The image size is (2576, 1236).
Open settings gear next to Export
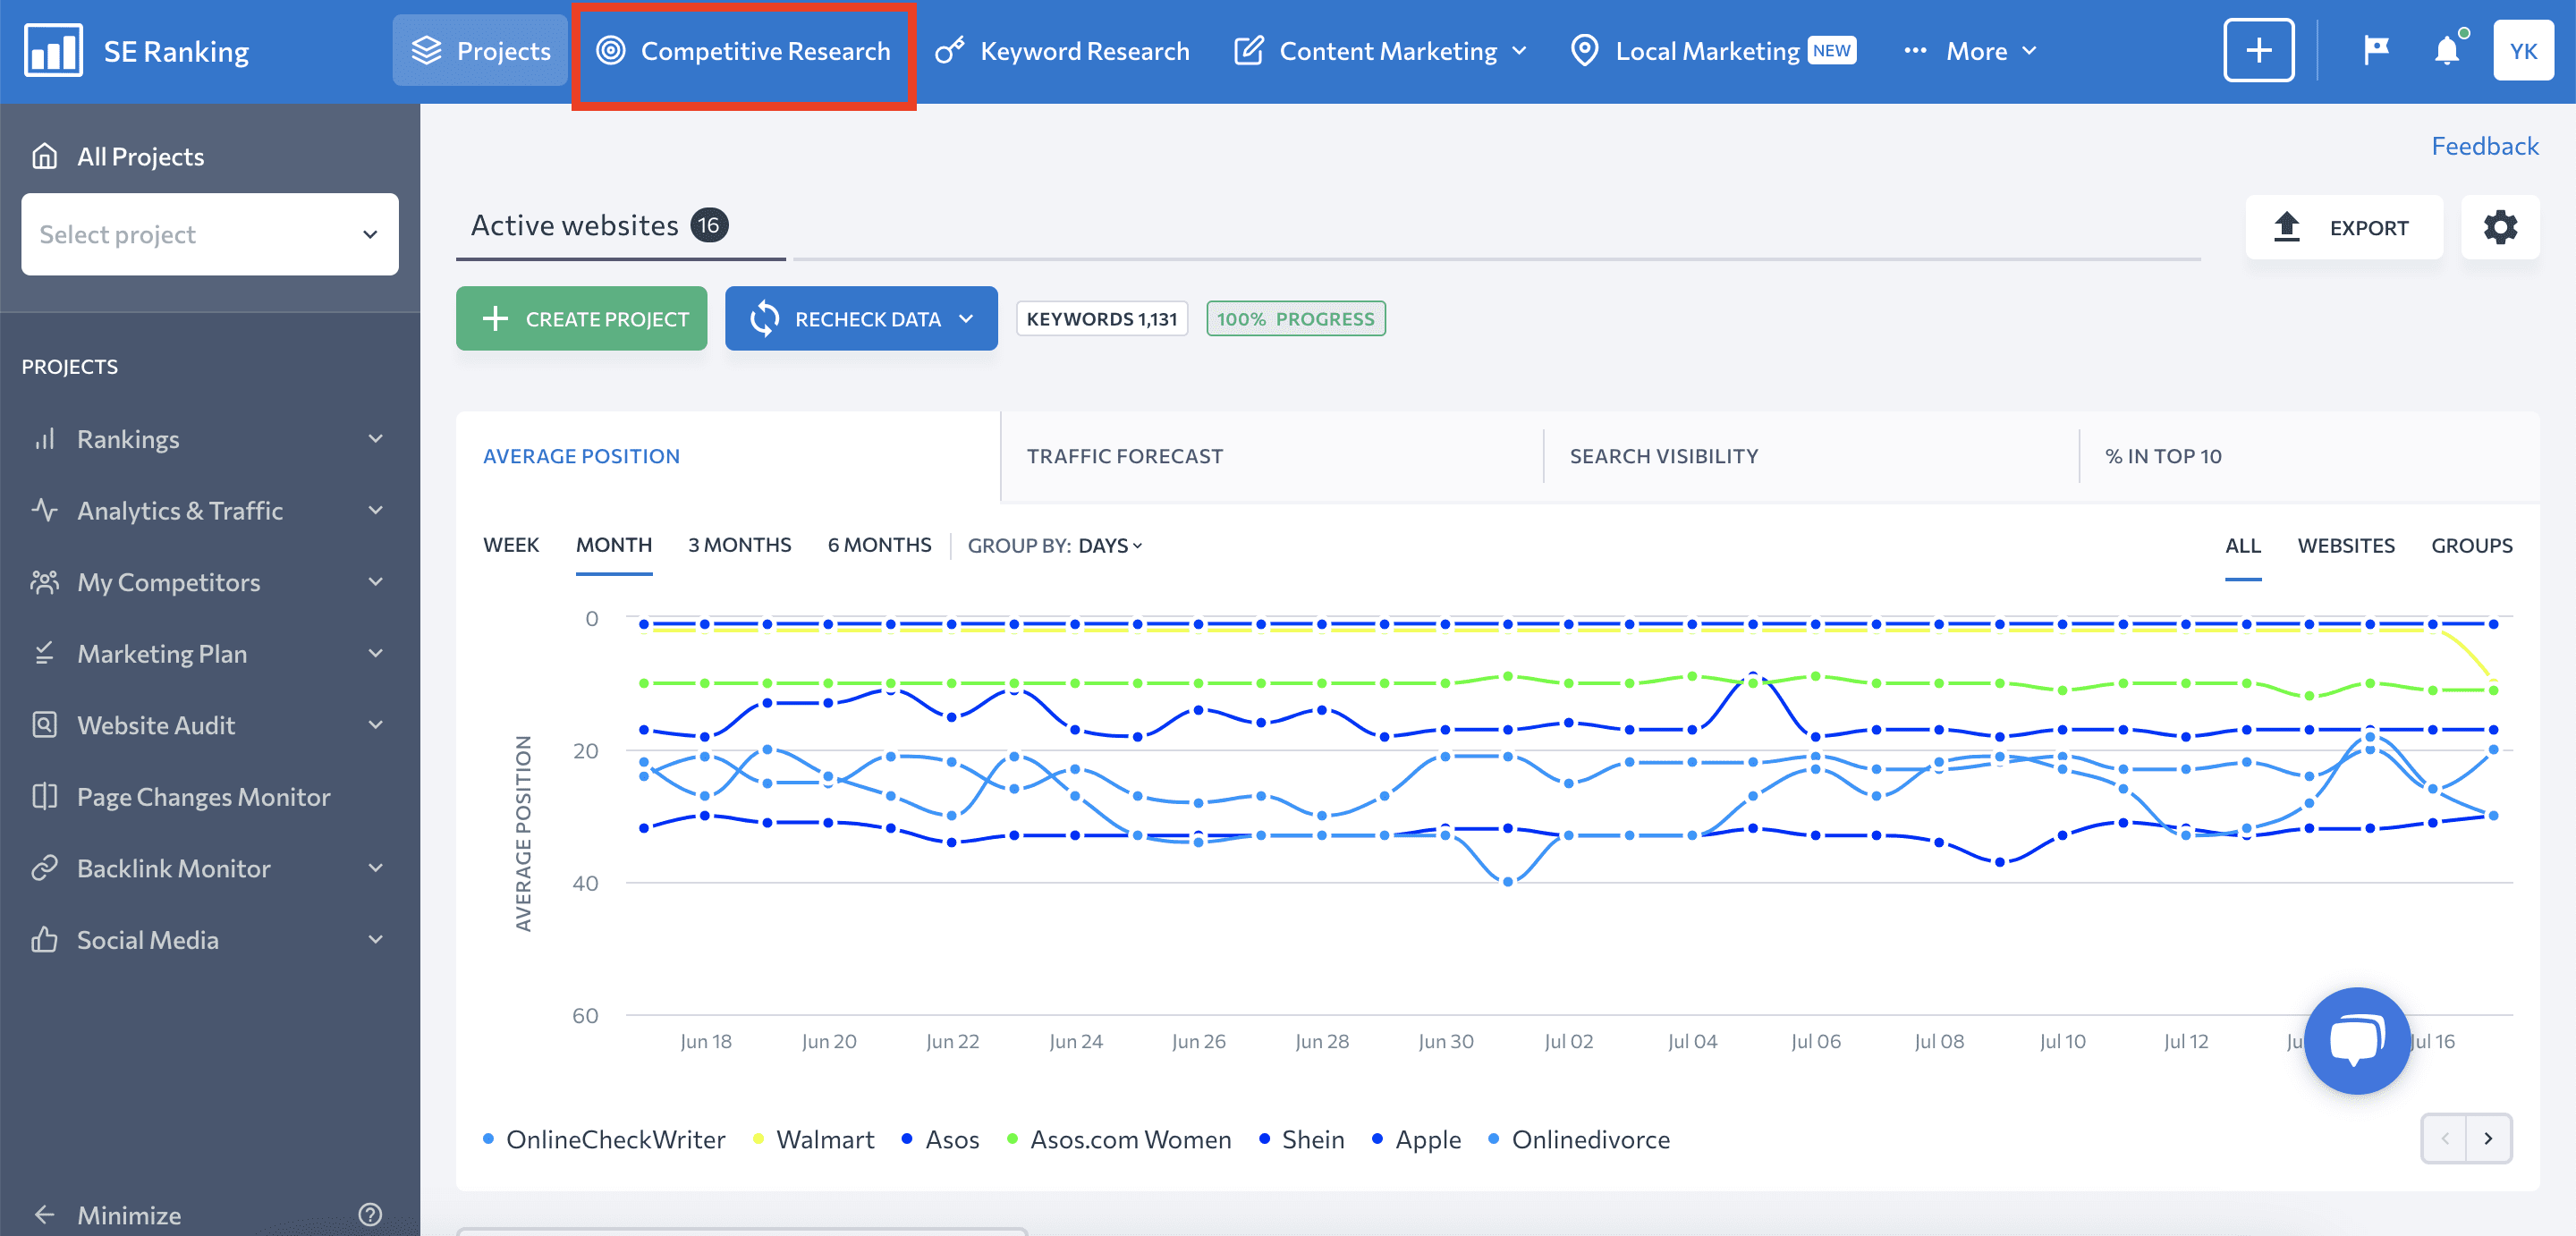[2500, 227]
